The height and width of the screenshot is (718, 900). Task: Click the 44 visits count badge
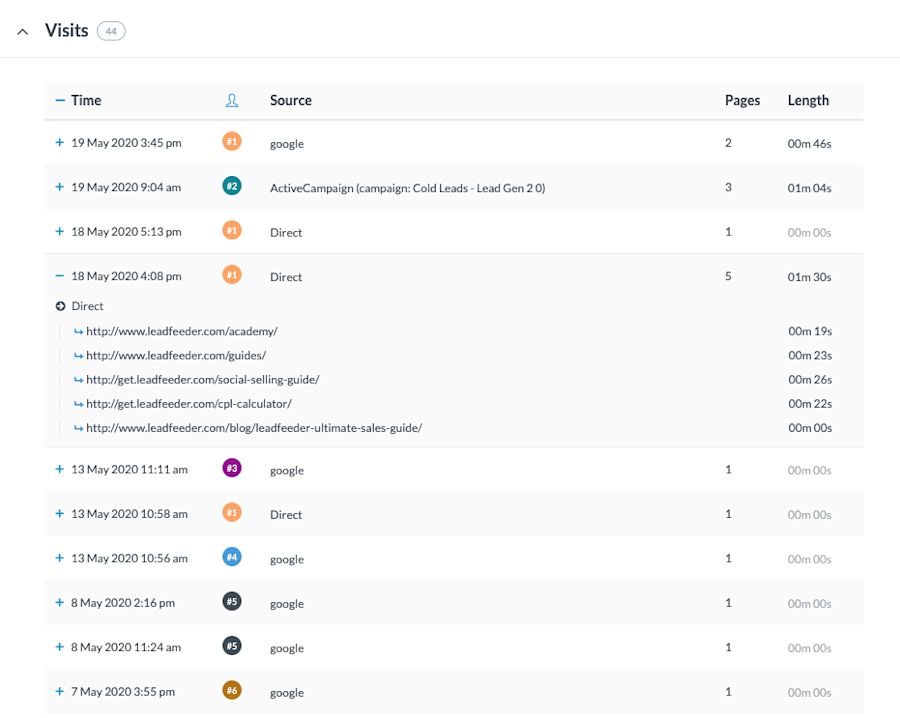tap(111, 30)
